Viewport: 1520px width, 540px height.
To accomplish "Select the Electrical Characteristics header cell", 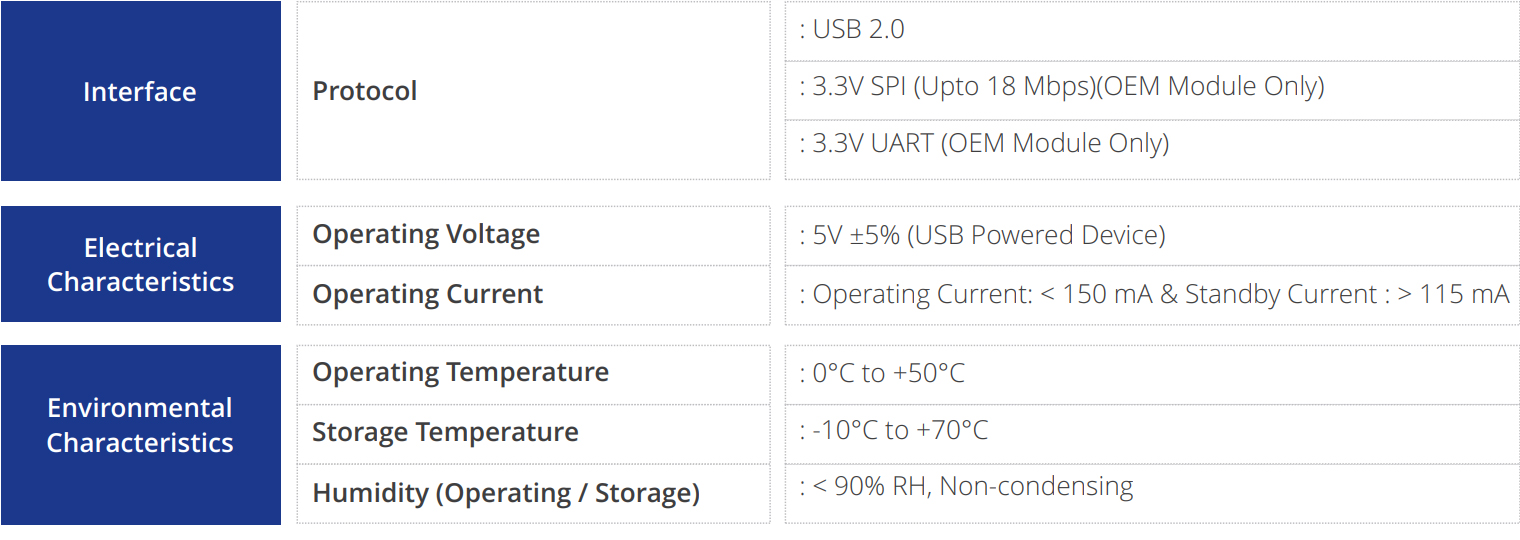I will 140,265.
